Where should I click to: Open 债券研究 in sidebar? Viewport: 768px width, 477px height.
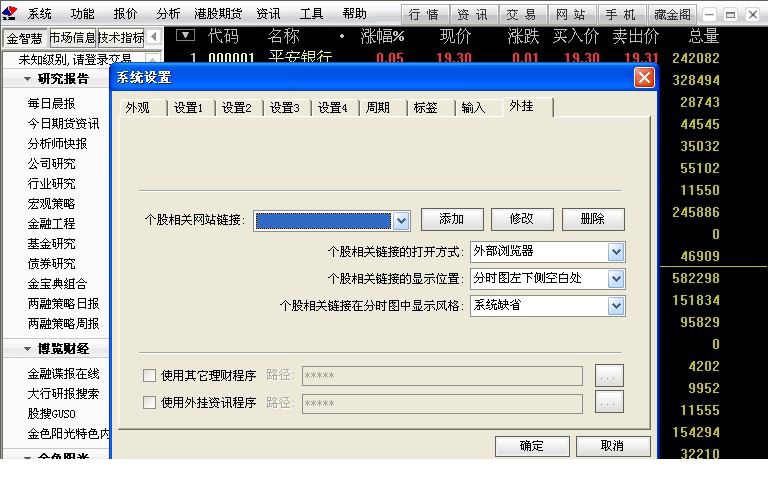(x=51, y=264)
